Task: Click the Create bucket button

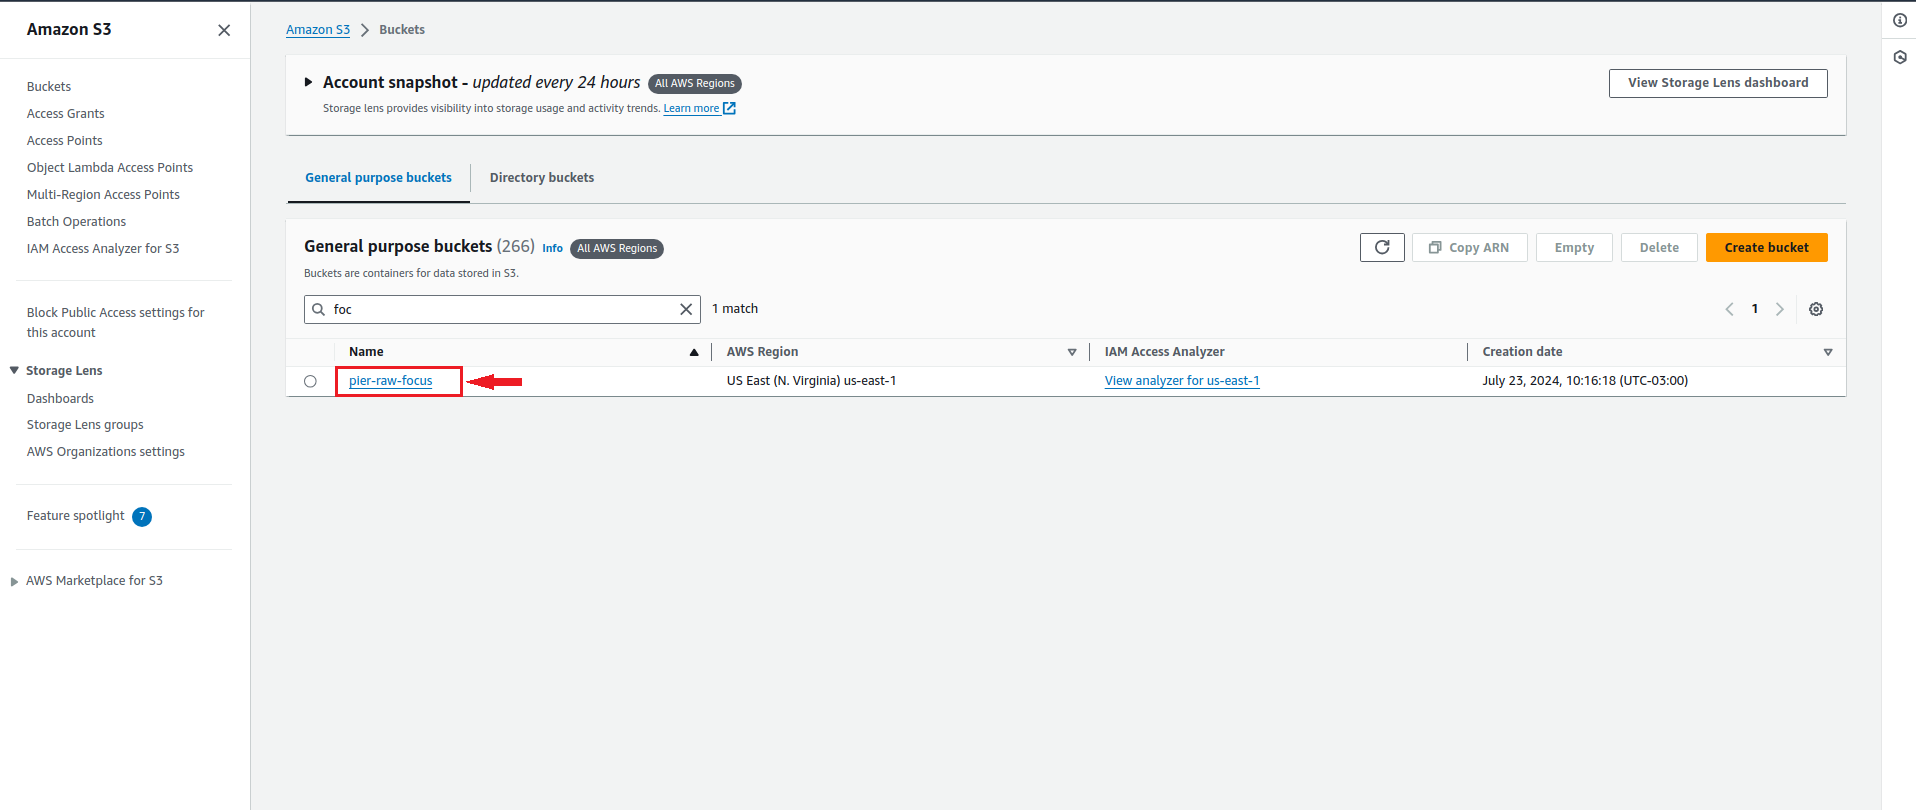Action: [1765, 247]
